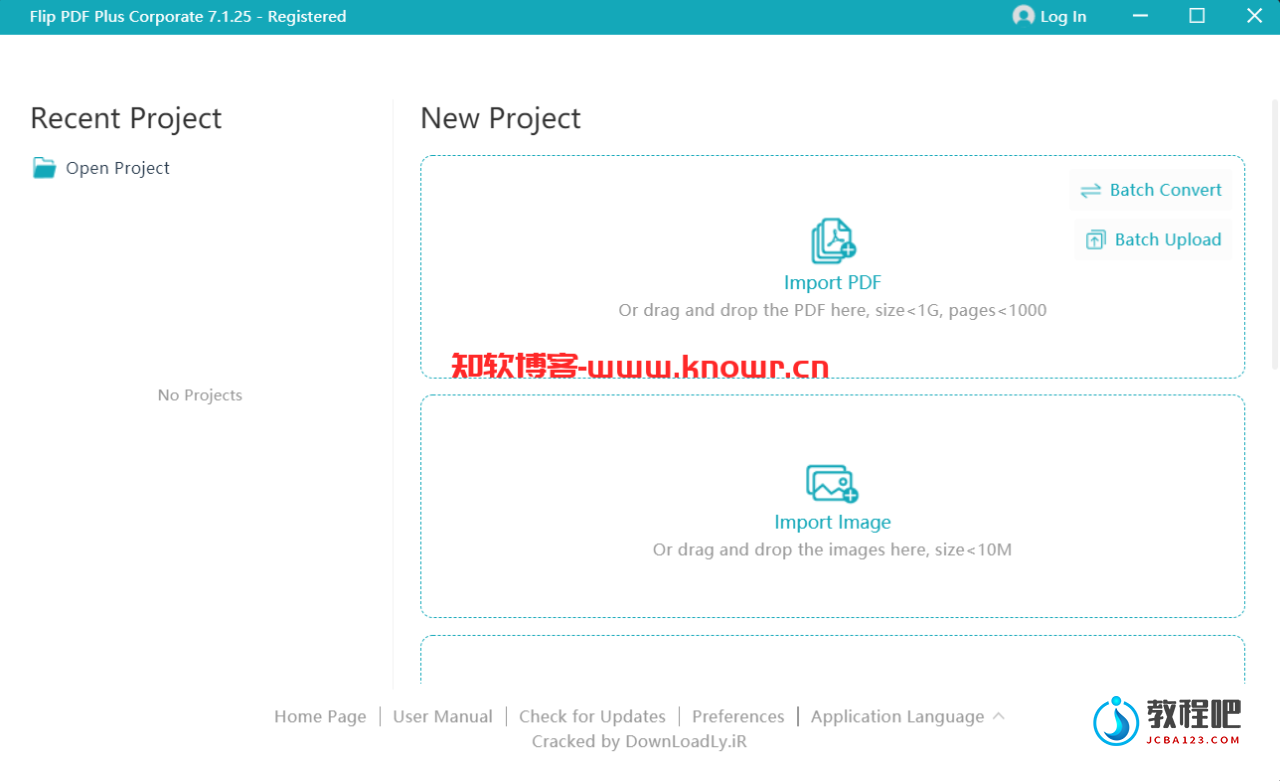Click the Import PDF document icon
Screen dimensions: 1280x781
point(833,241)
